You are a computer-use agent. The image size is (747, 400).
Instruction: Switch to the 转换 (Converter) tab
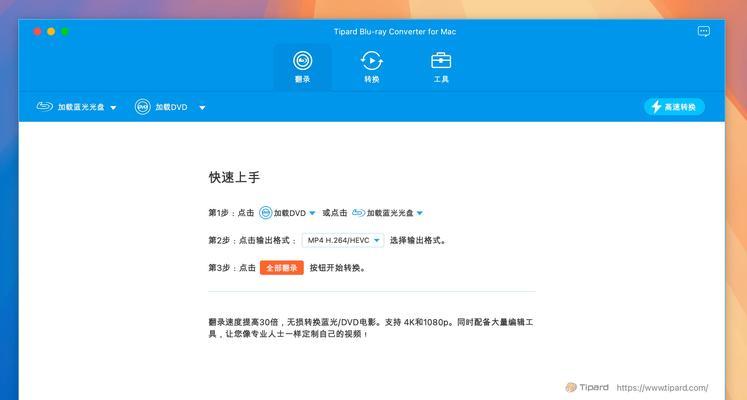[x=372, y=67]
